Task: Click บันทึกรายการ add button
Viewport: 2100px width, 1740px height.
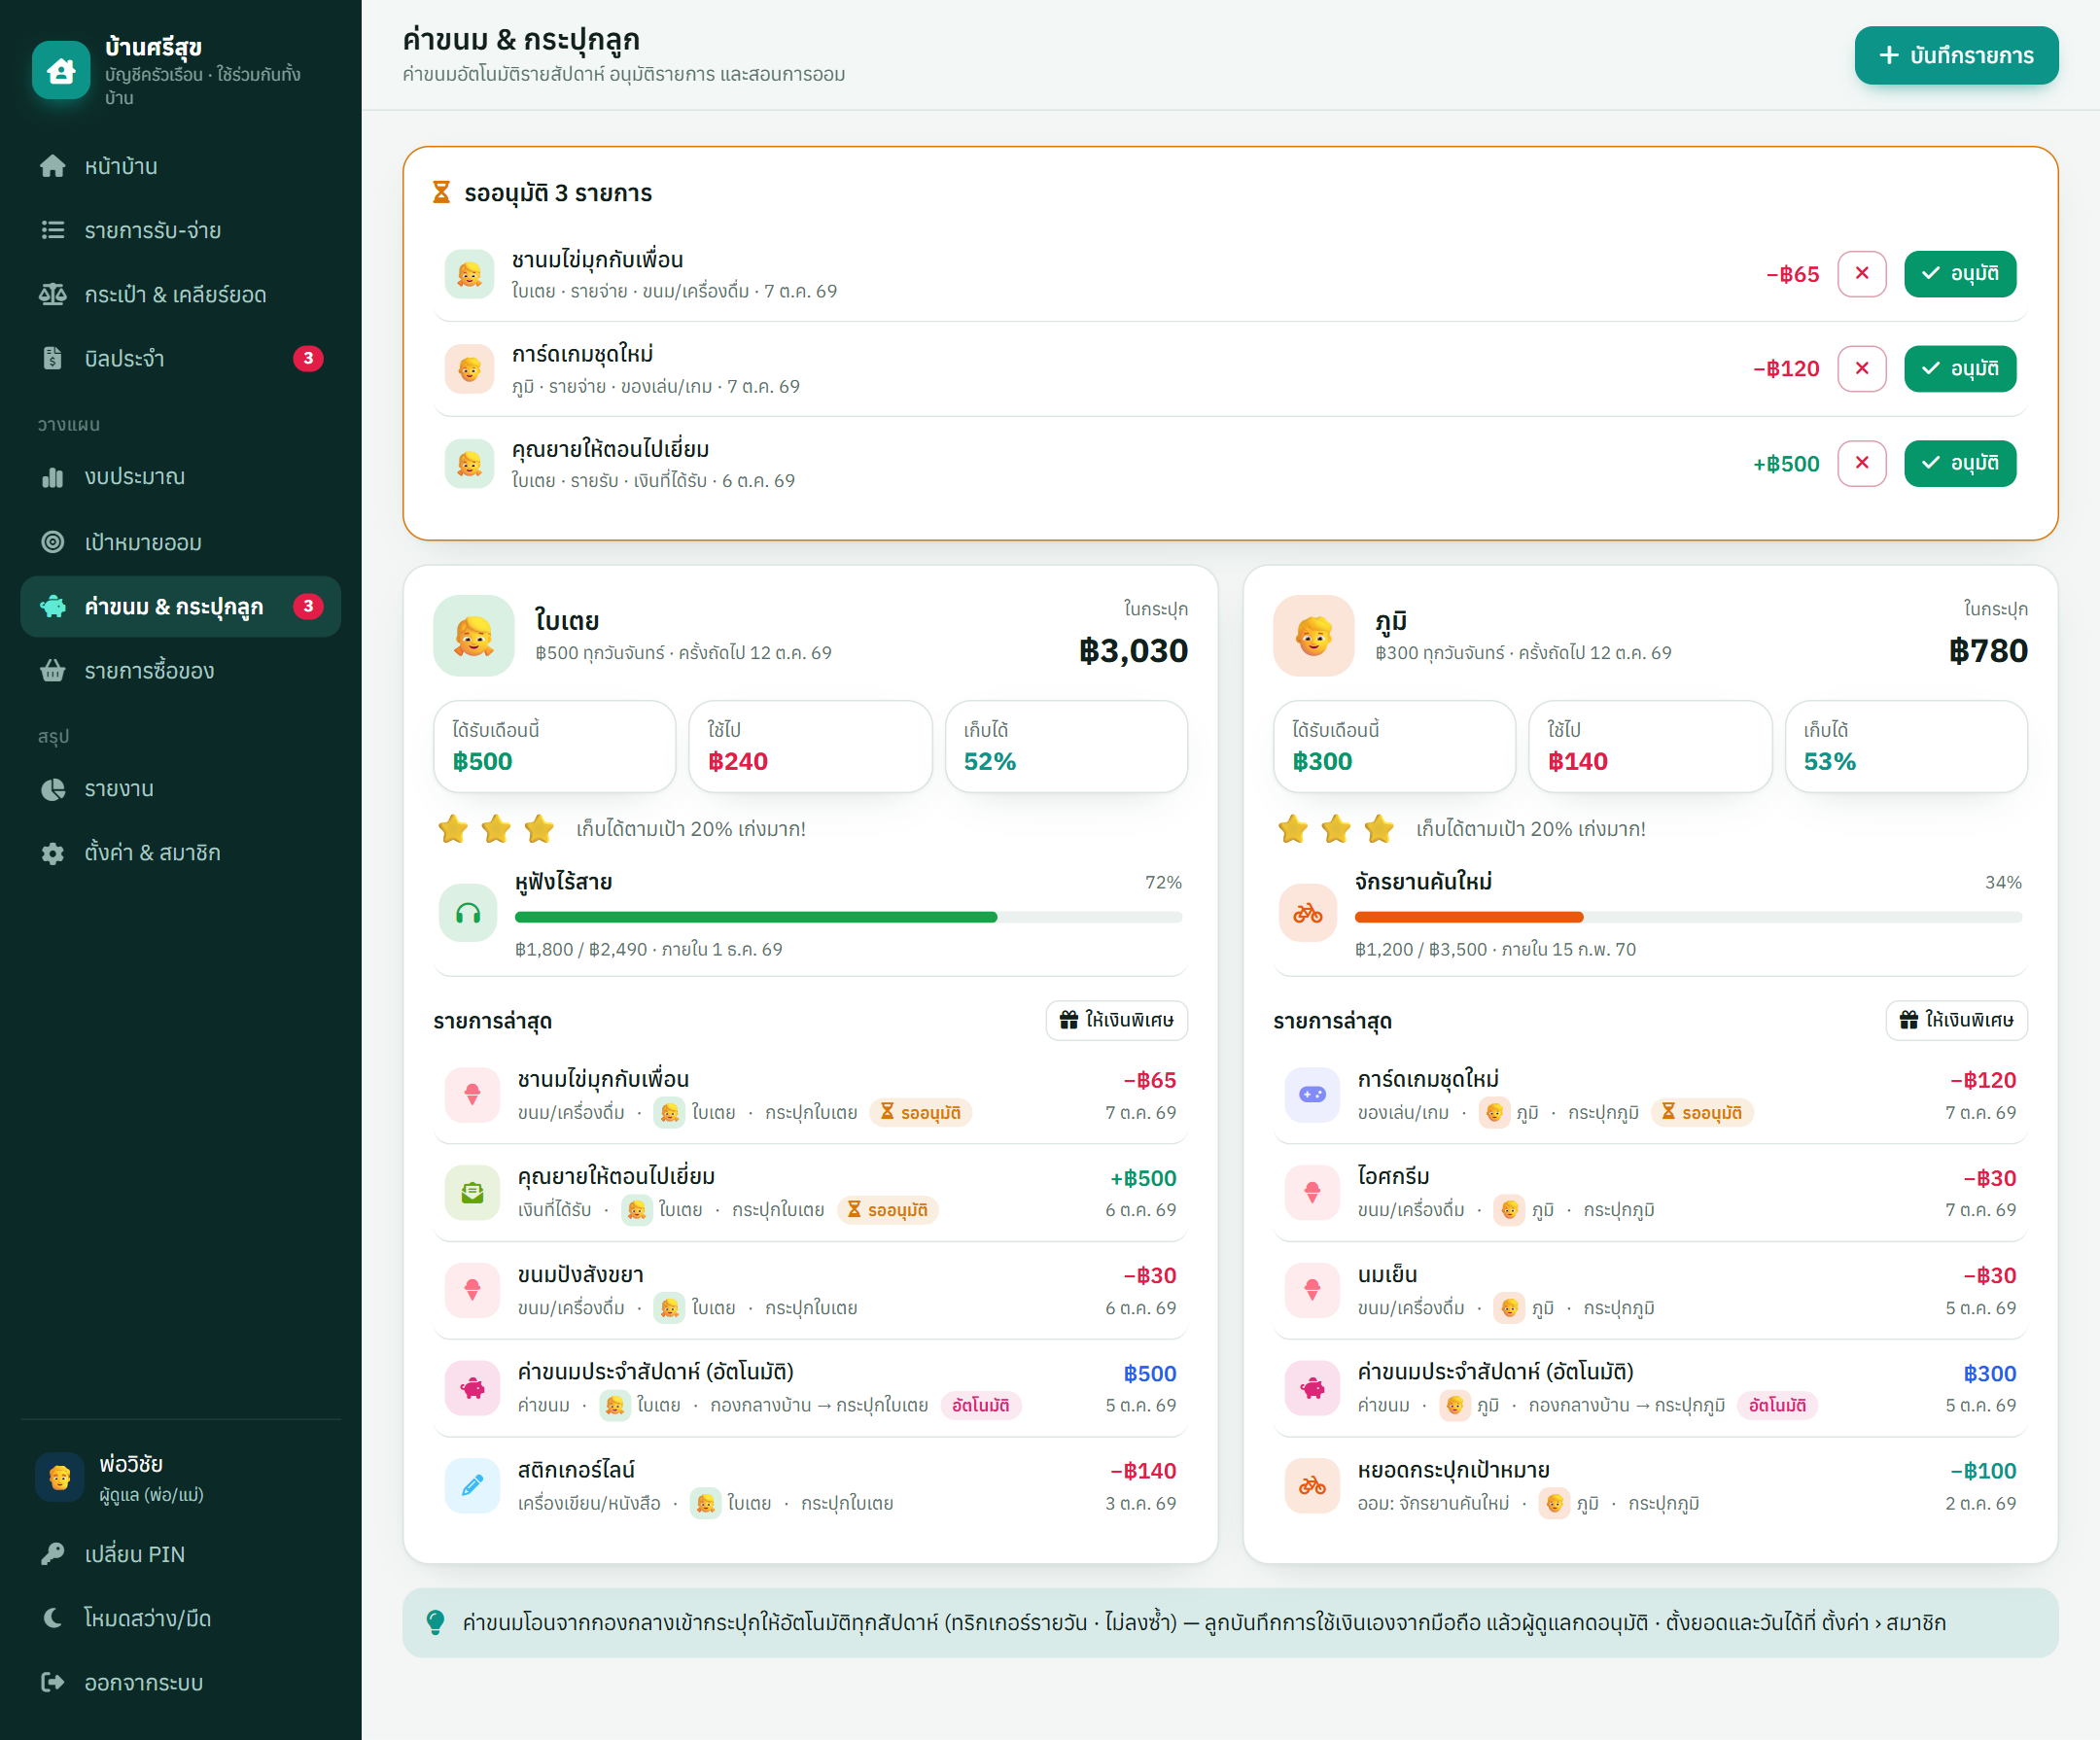Action: coord(1956,55)
